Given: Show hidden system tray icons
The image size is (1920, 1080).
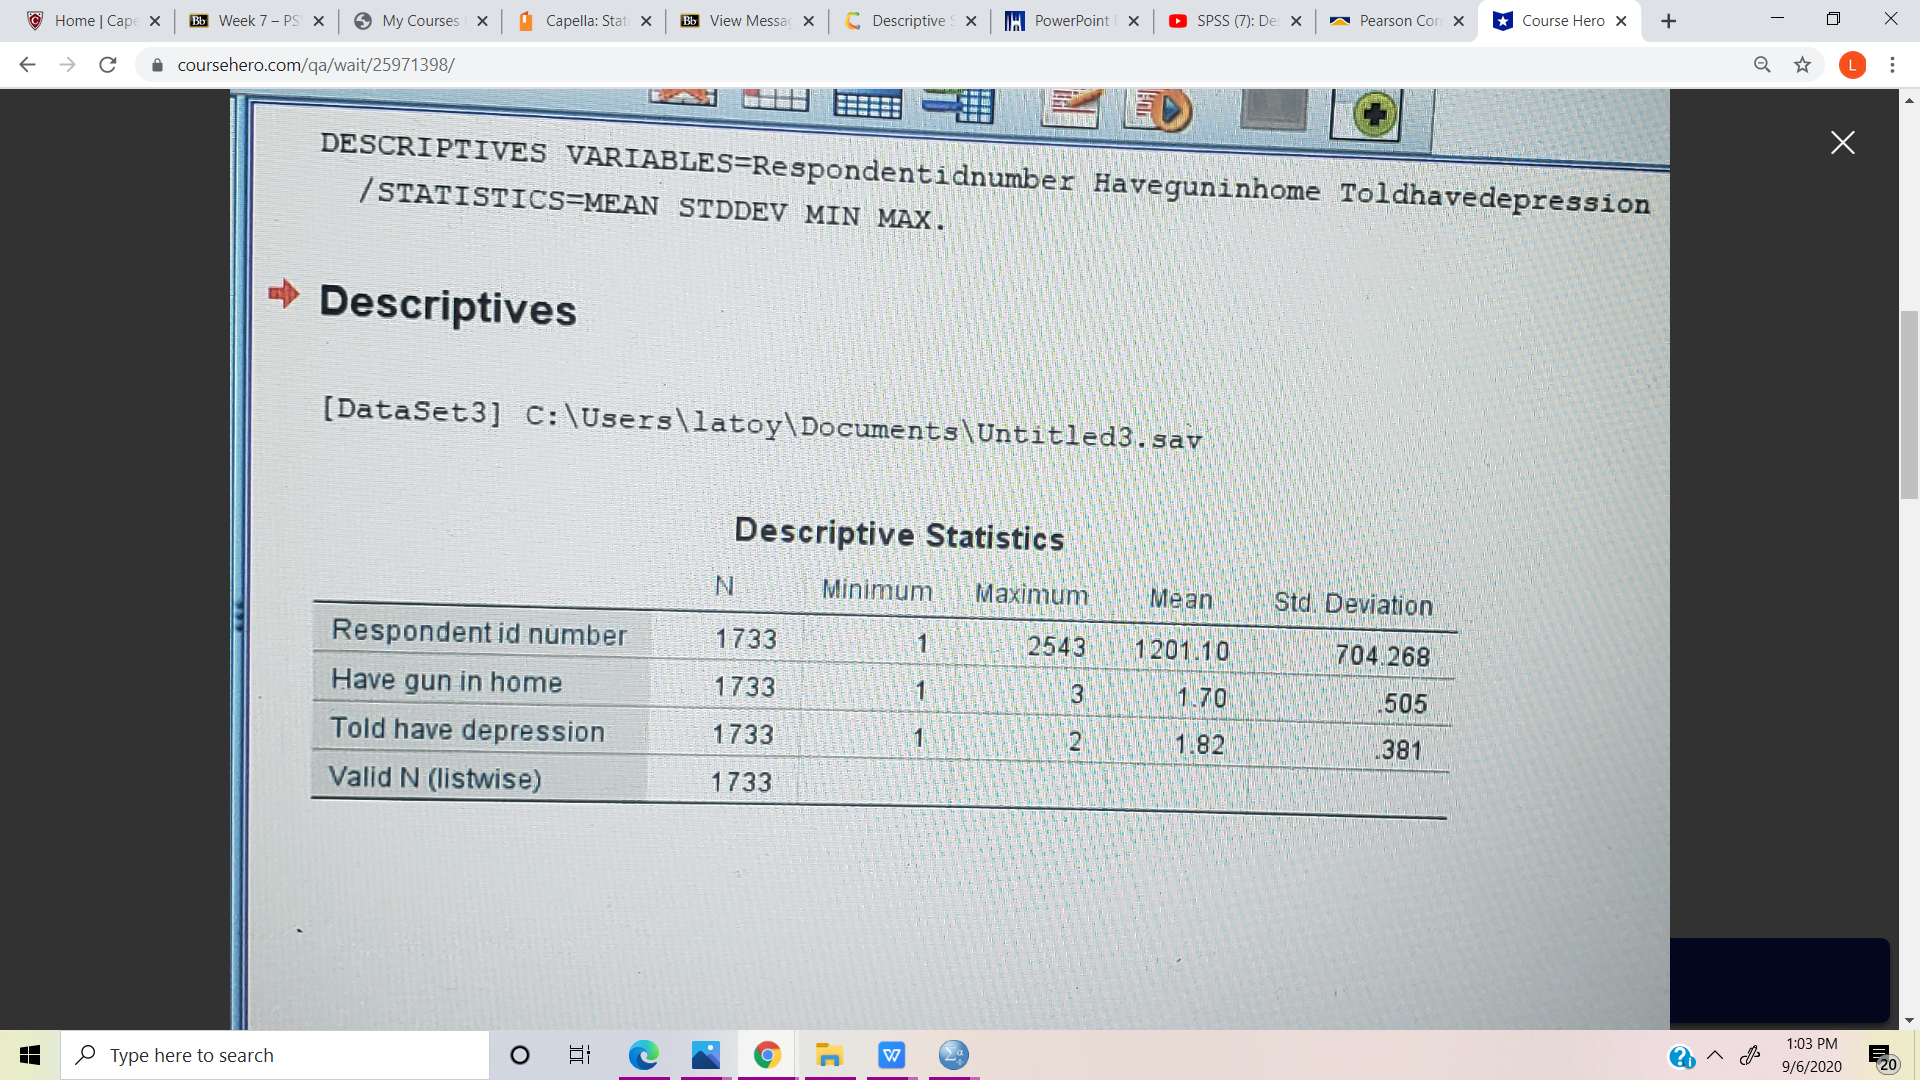Looking at the screenshot, I should (1715, 1055).
